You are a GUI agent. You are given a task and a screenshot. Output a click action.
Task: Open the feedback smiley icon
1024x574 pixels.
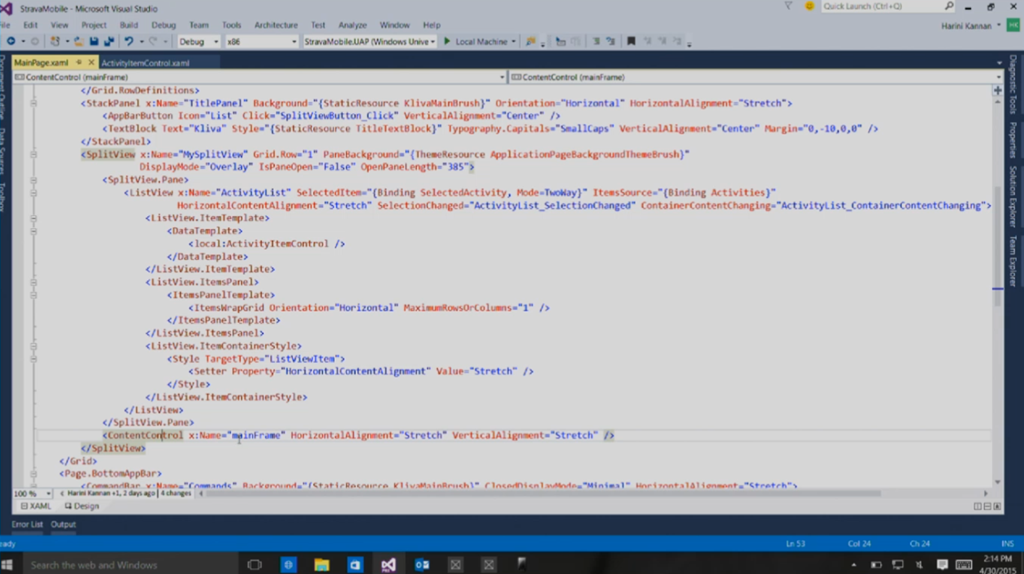click(809, 6)
